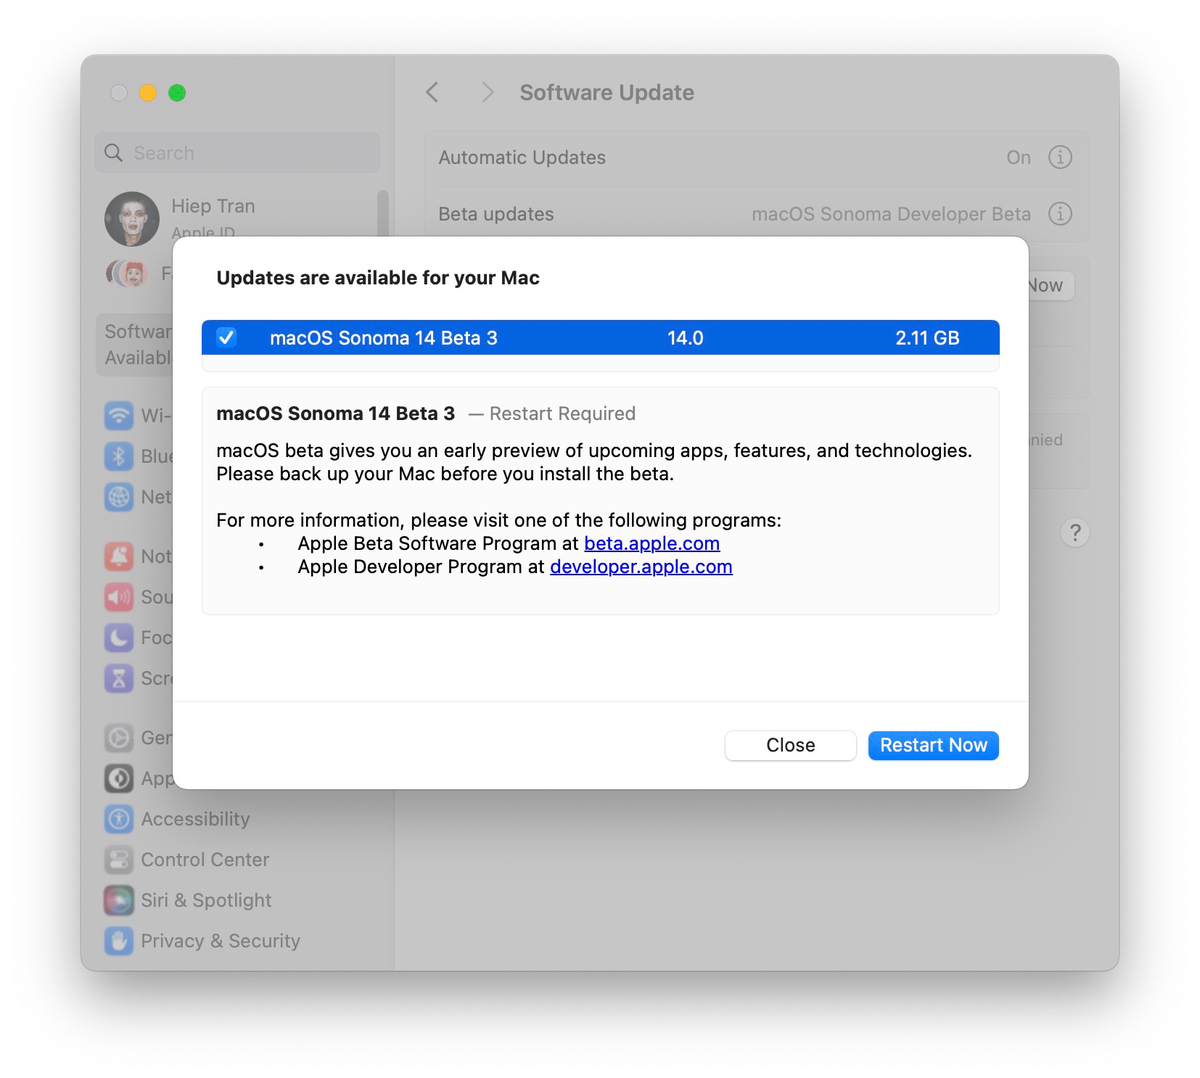Open Notifications bell icon

click(119, 556)
